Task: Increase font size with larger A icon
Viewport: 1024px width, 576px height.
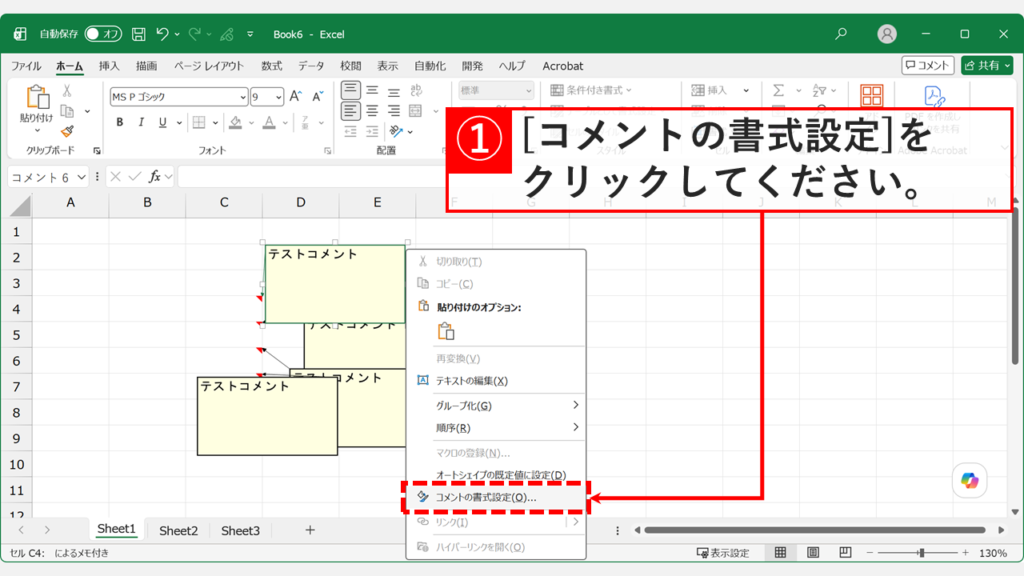Action: coord(296,97)
